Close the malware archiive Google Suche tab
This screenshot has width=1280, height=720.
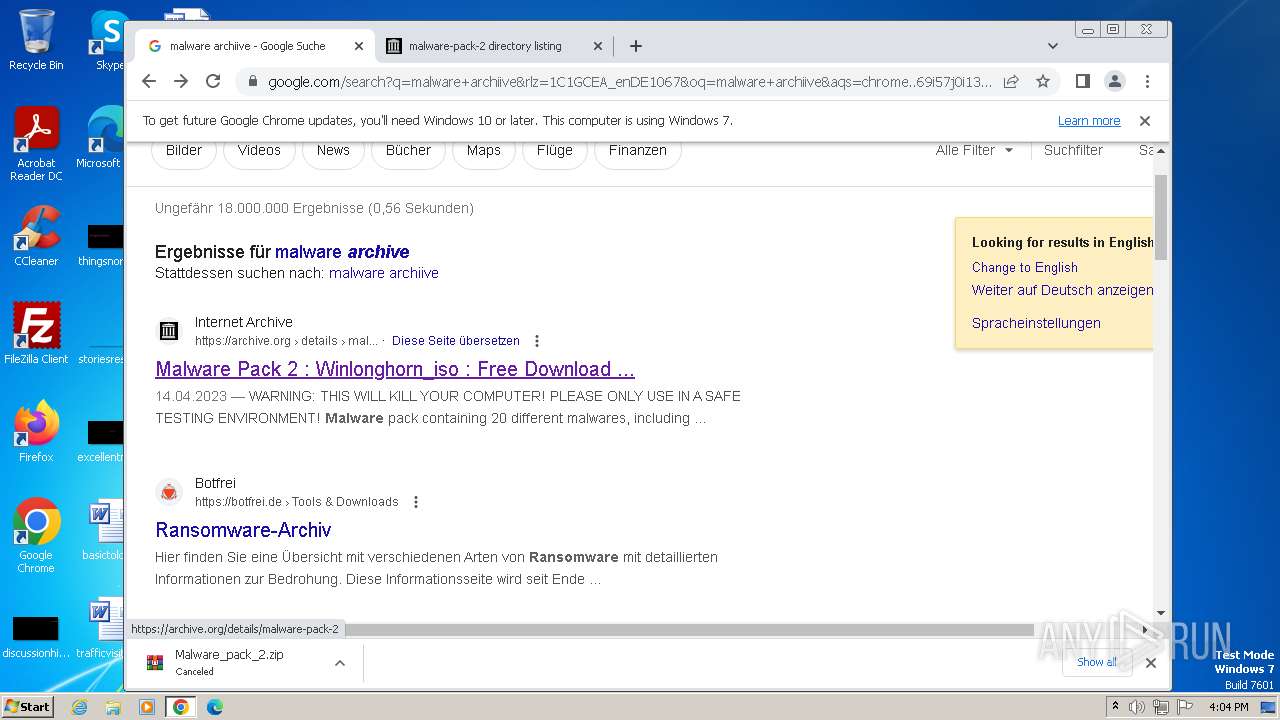pos(358,46)
